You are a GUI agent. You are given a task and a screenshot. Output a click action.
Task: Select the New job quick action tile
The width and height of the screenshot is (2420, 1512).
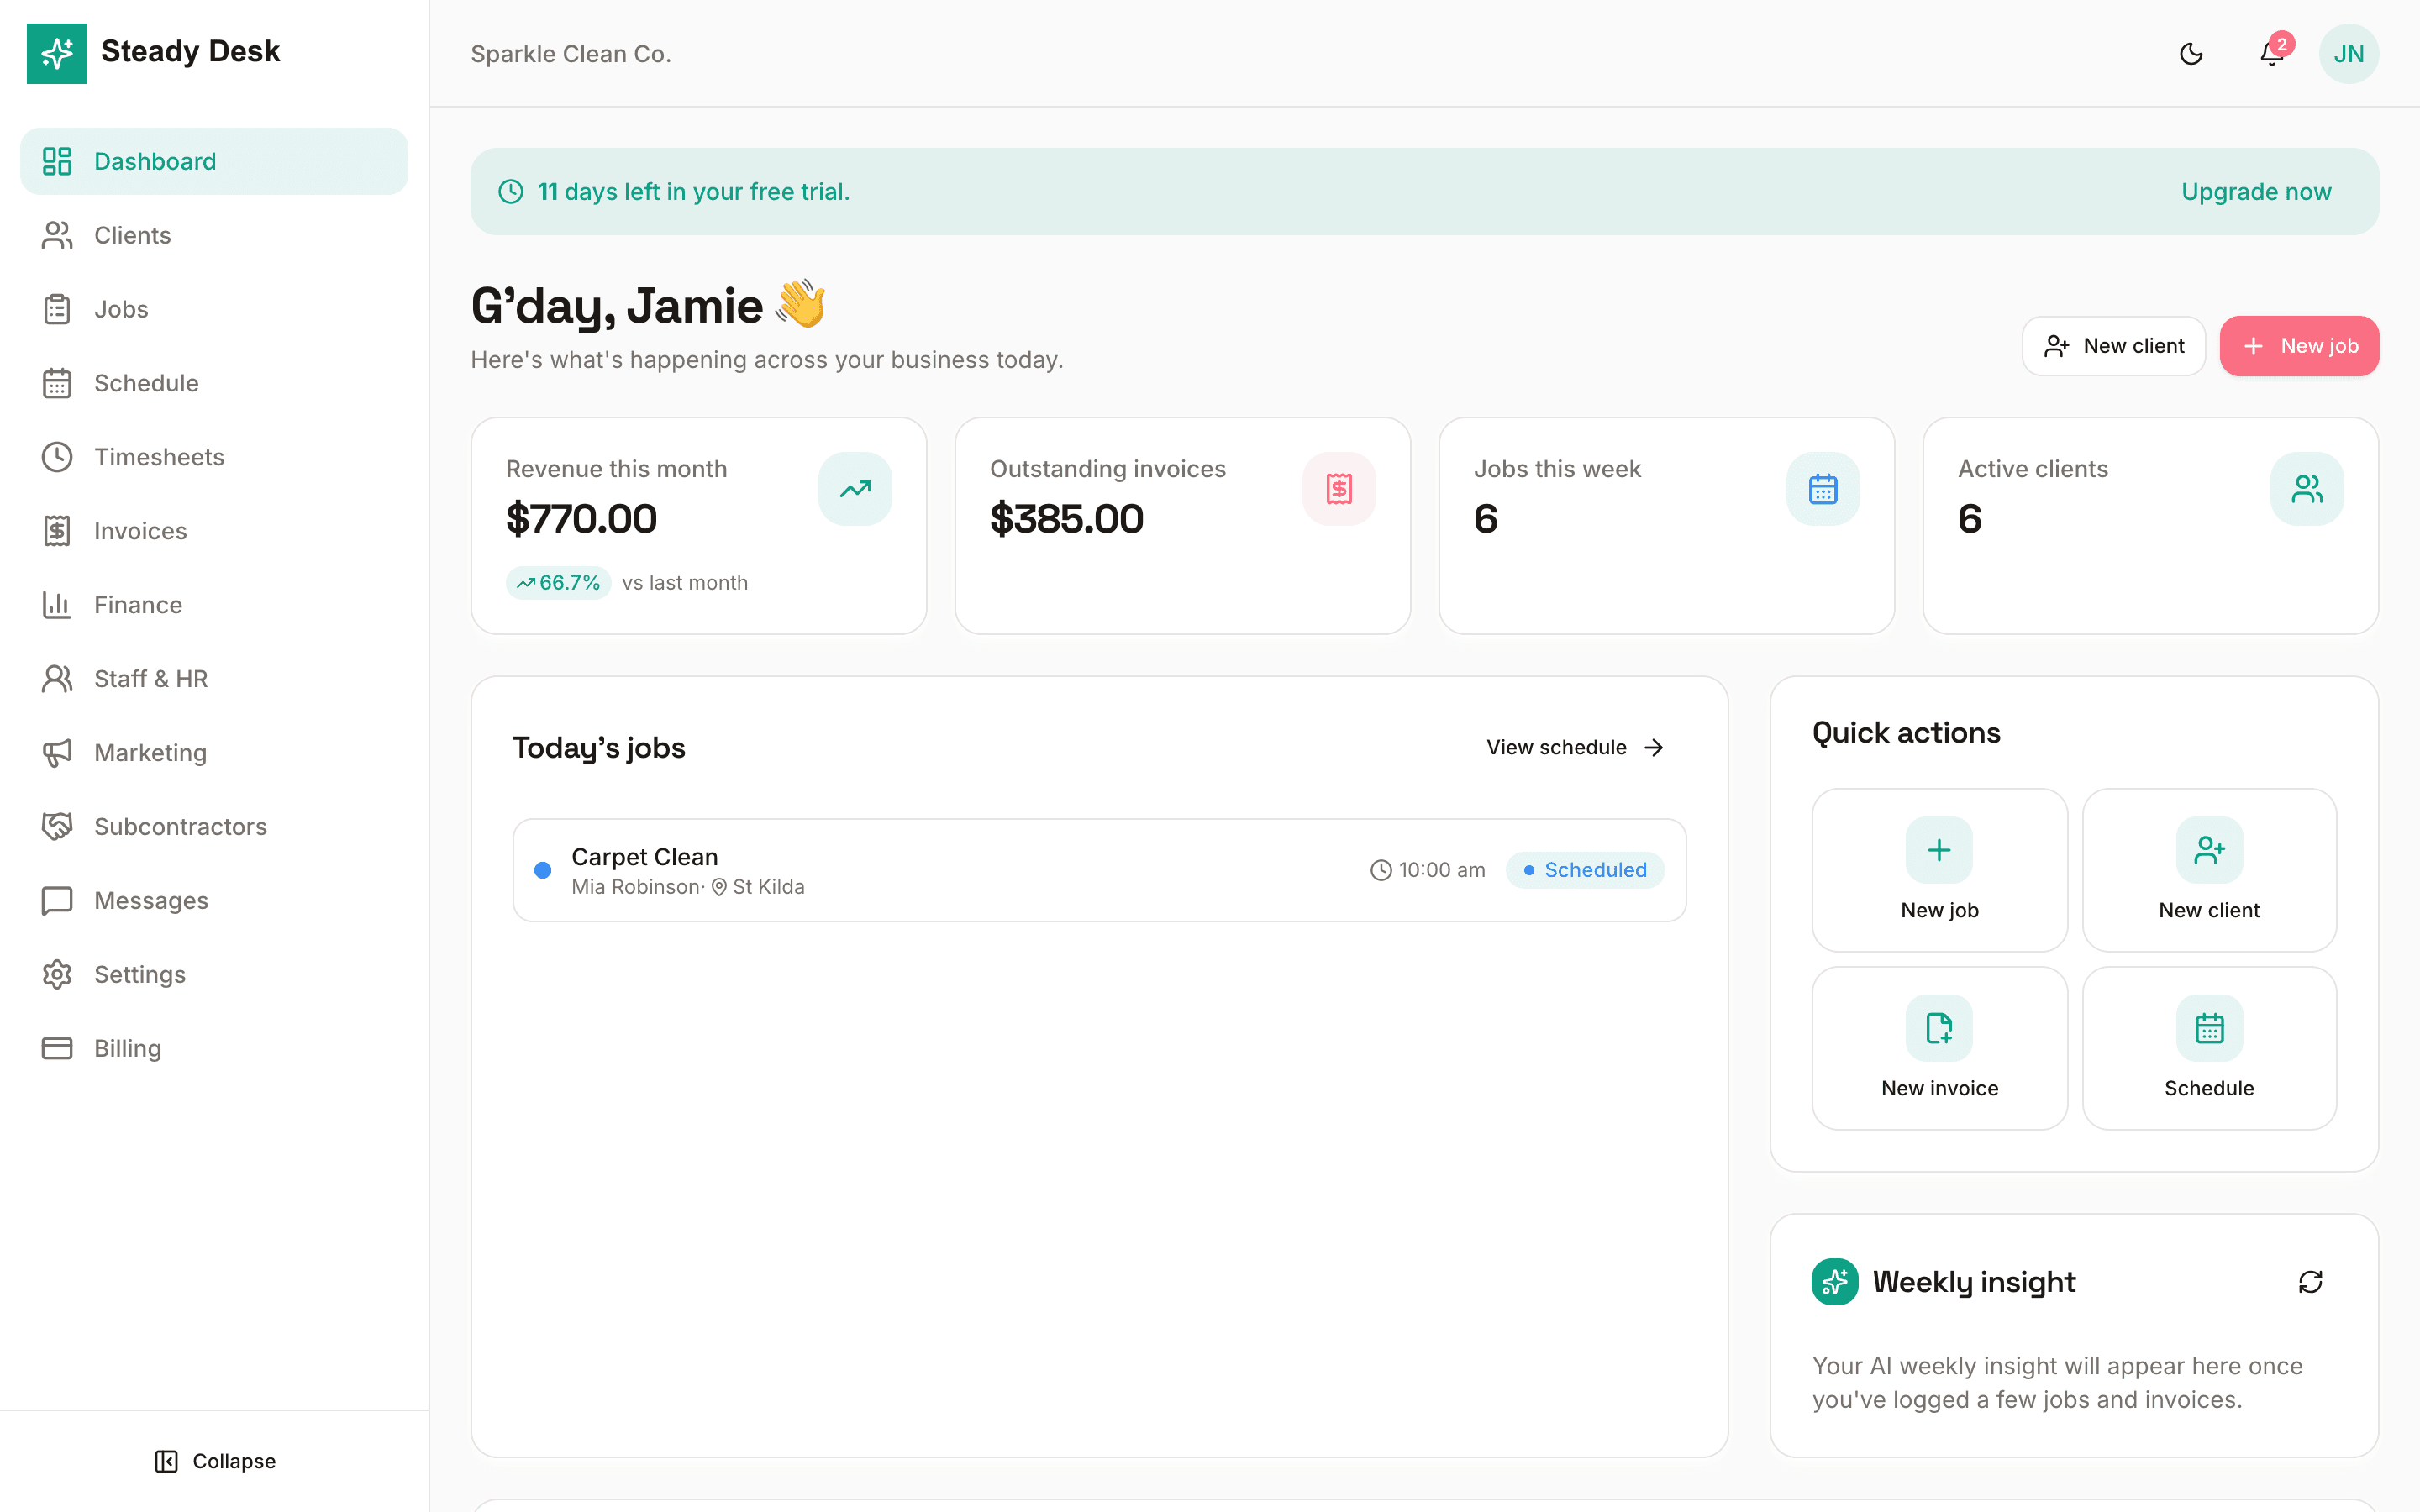tap(1939, 870)
